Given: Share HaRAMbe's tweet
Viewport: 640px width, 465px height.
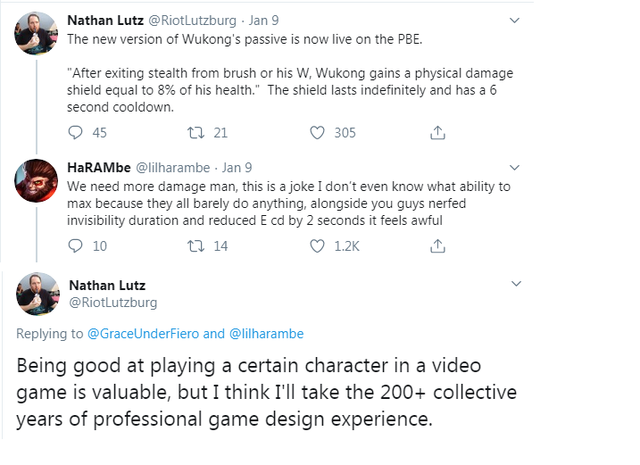Looking at the screenshot, I should (x=437, y=246).
